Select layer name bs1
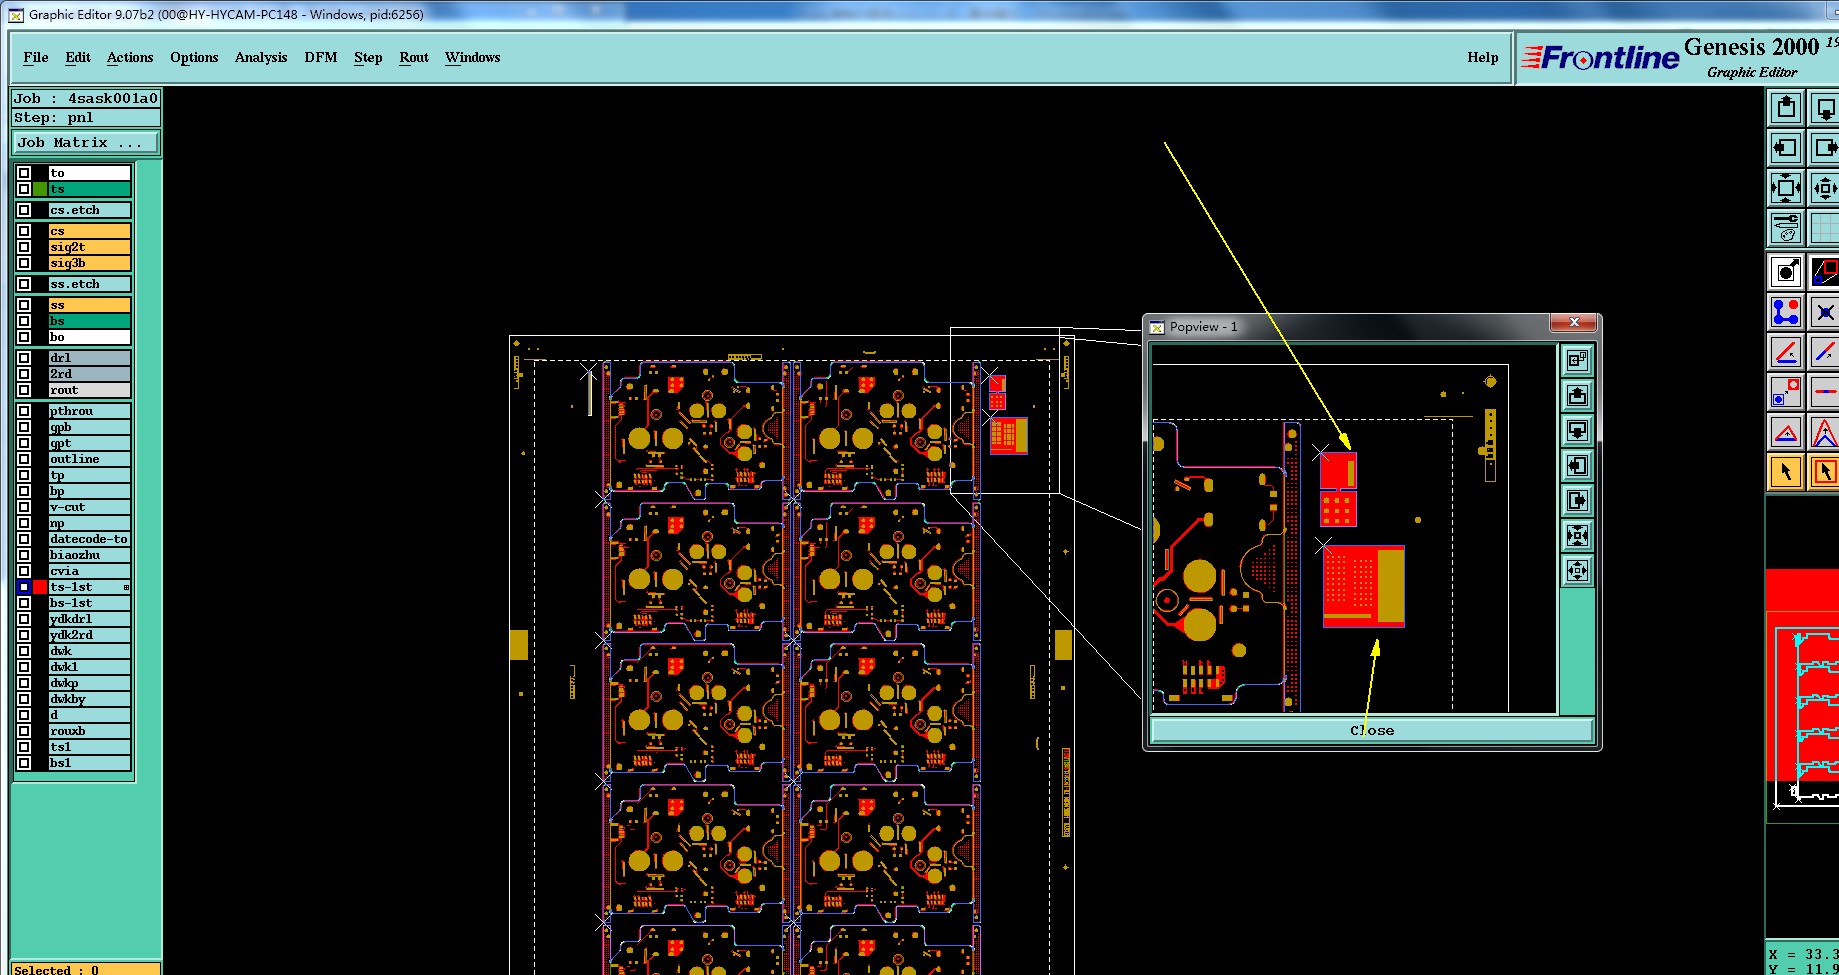The width and height of the screenshot is (1839, 975). pos(90,763)
